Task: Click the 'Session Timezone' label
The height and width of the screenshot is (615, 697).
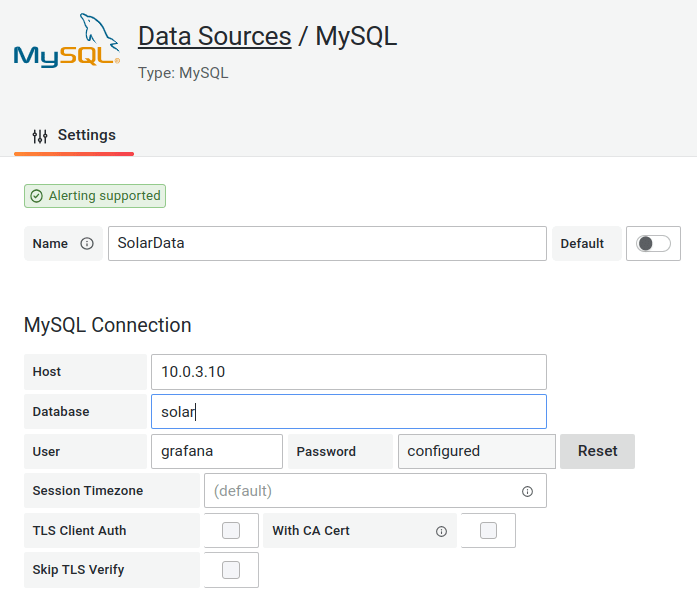Action: (88, 491)
